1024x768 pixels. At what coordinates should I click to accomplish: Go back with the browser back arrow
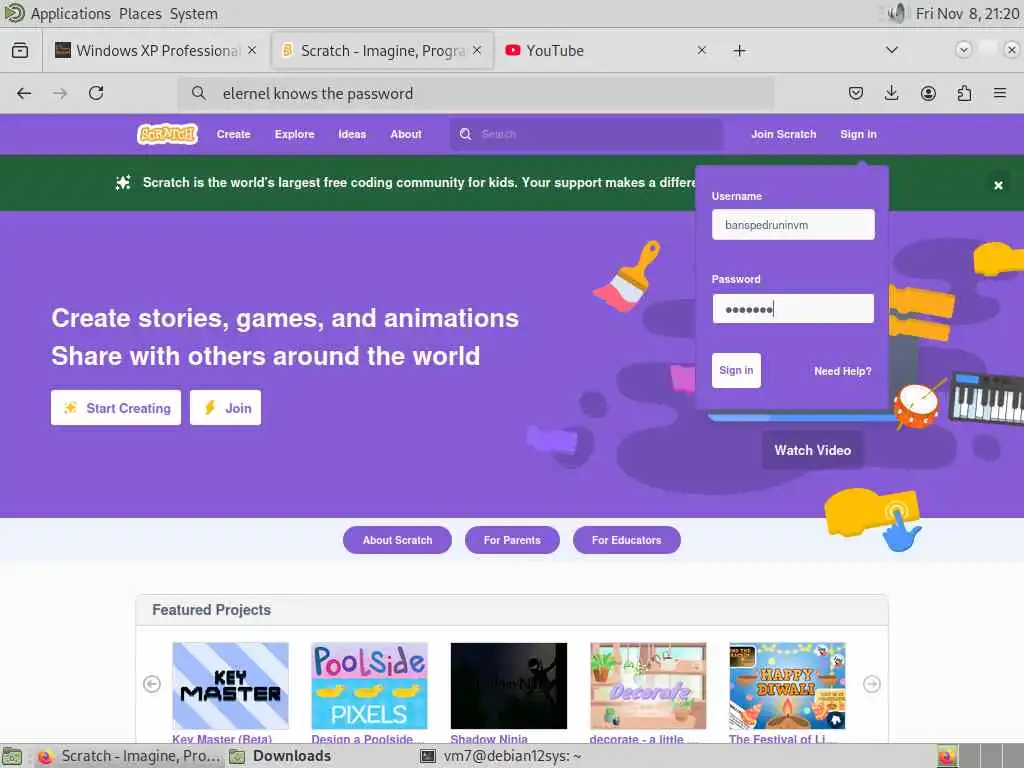pyautogui.click(x=24, y=93)
